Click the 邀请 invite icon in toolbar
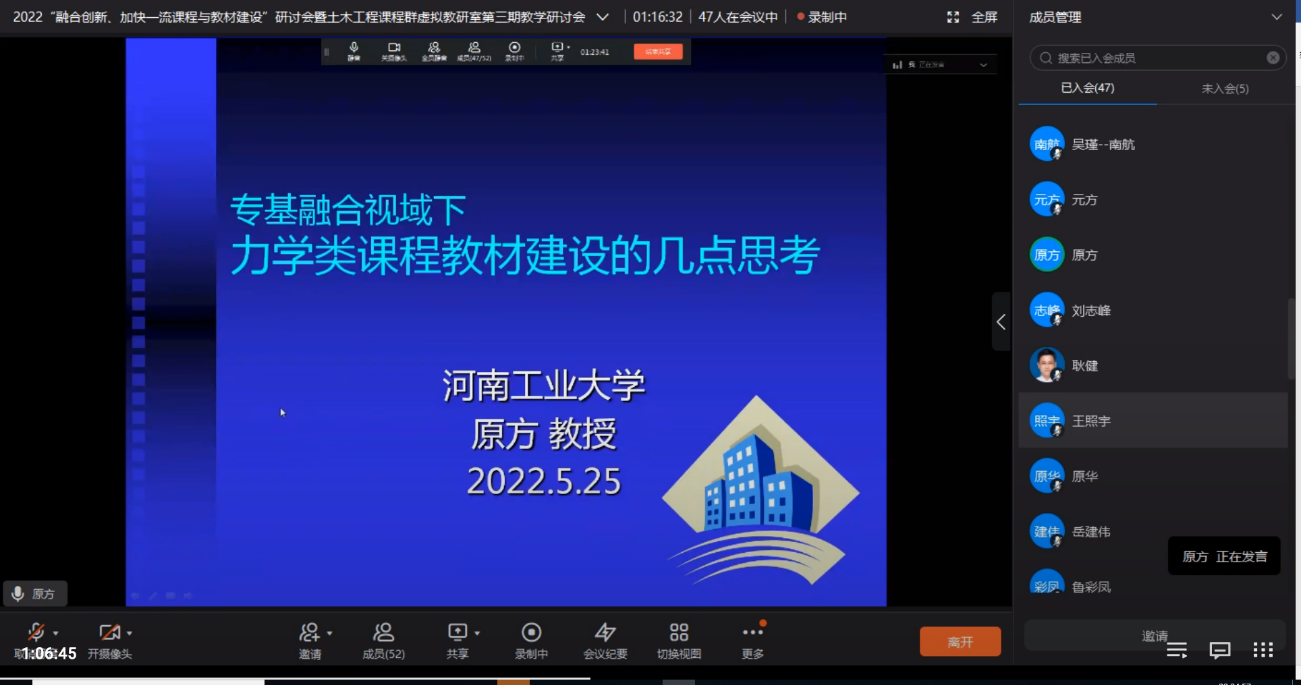 pos(309,633)
